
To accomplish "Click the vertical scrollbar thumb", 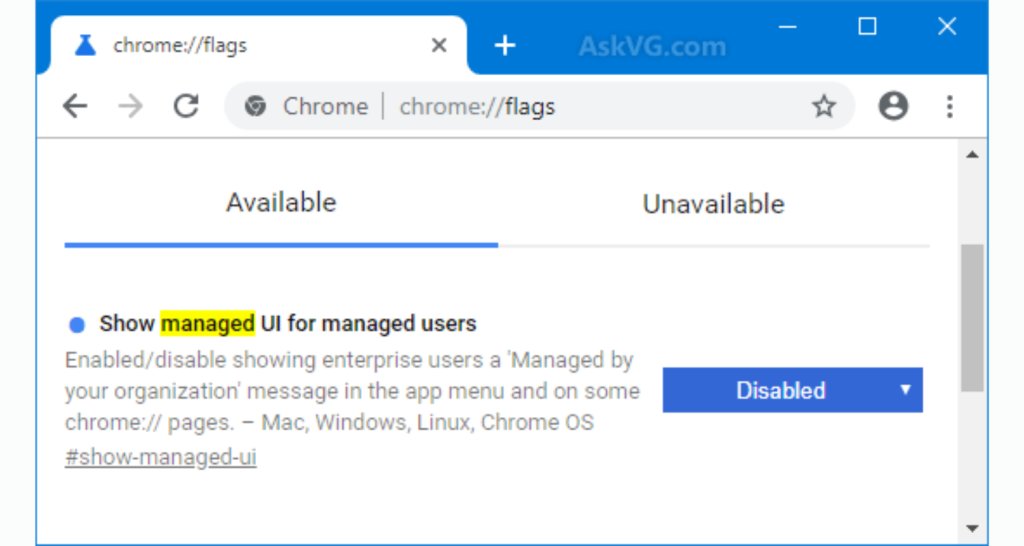I will pos(972,318).
